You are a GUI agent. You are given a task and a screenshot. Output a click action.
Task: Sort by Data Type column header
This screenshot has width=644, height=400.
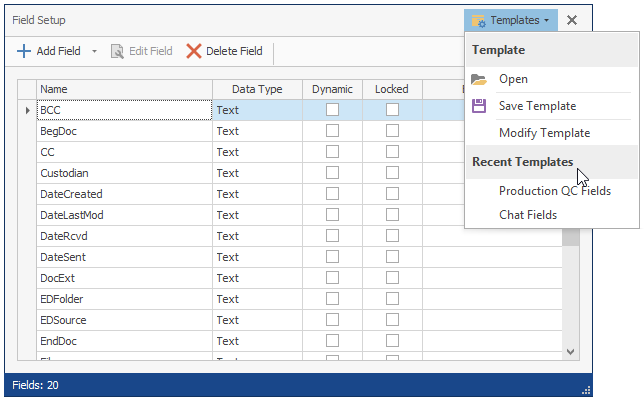coord(257,89)
